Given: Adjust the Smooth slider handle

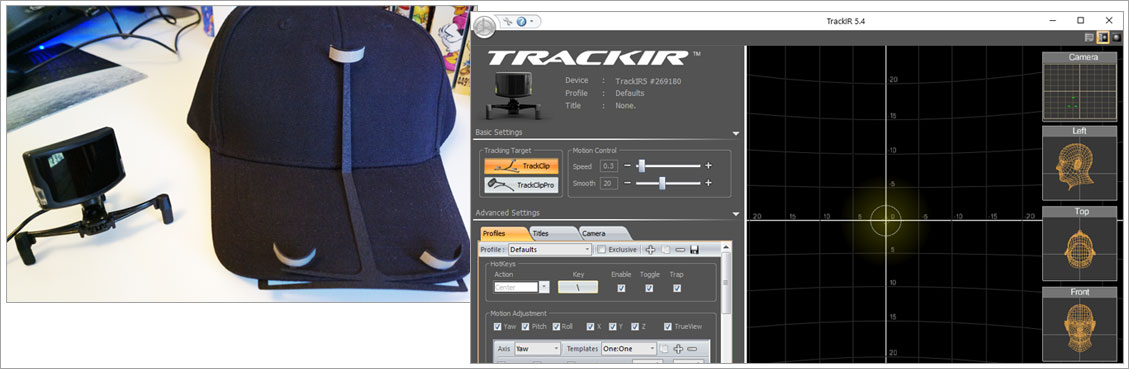Looking at the screenshot, I should 662,183.
